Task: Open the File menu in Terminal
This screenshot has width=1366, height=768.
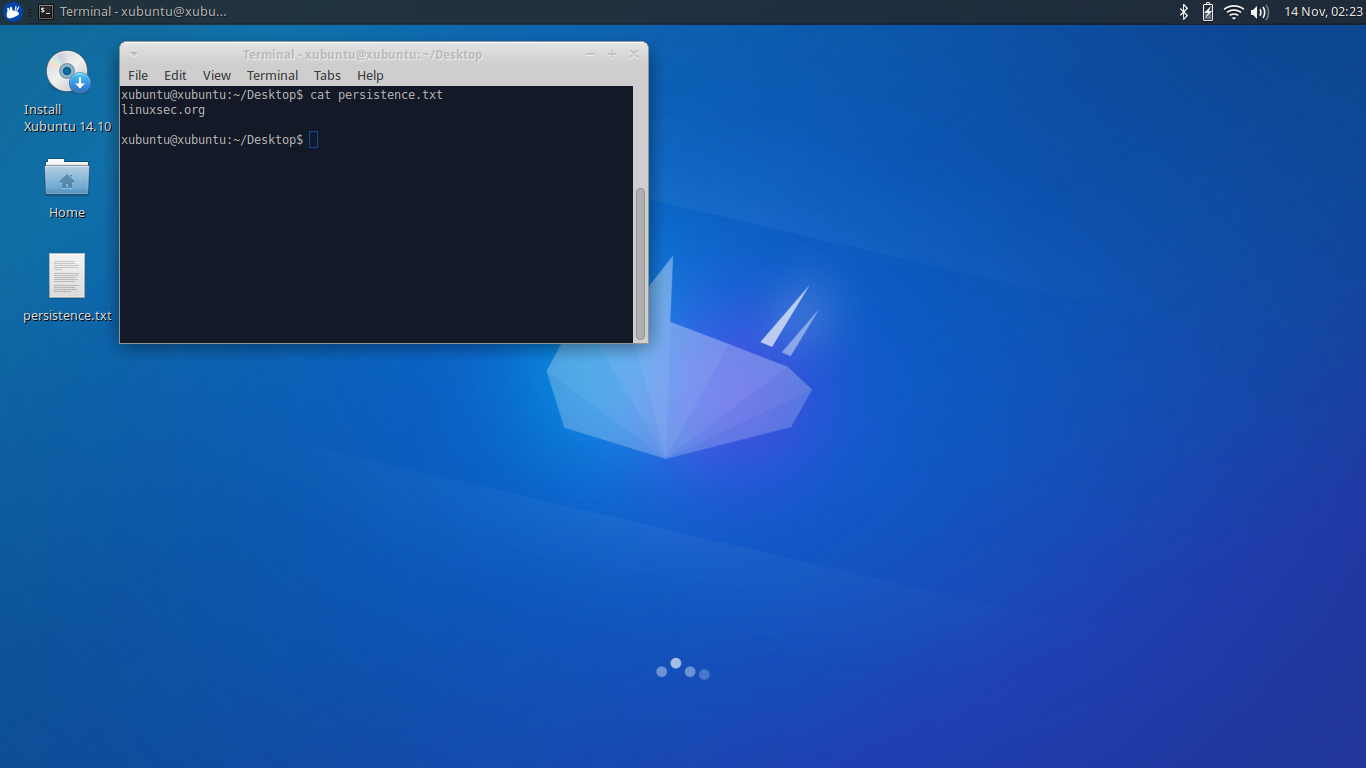Action: (x=137, y=75)
